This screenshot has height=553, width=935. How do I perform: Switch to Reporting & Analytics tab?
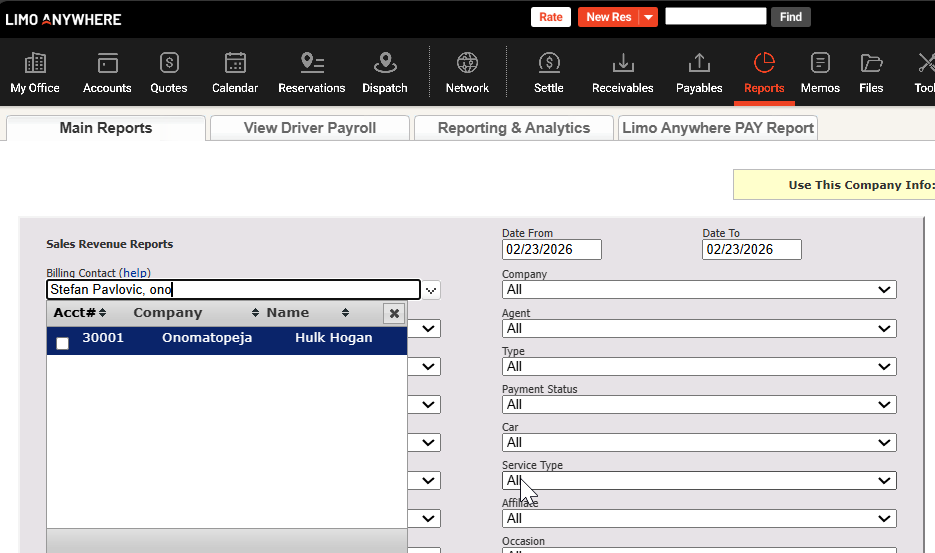pyautogui.click(x=513, y=128)
